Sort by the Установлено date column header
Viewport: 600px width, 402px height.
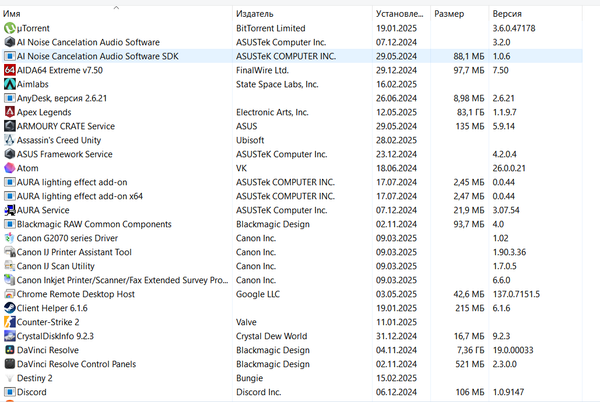point(399,14)
